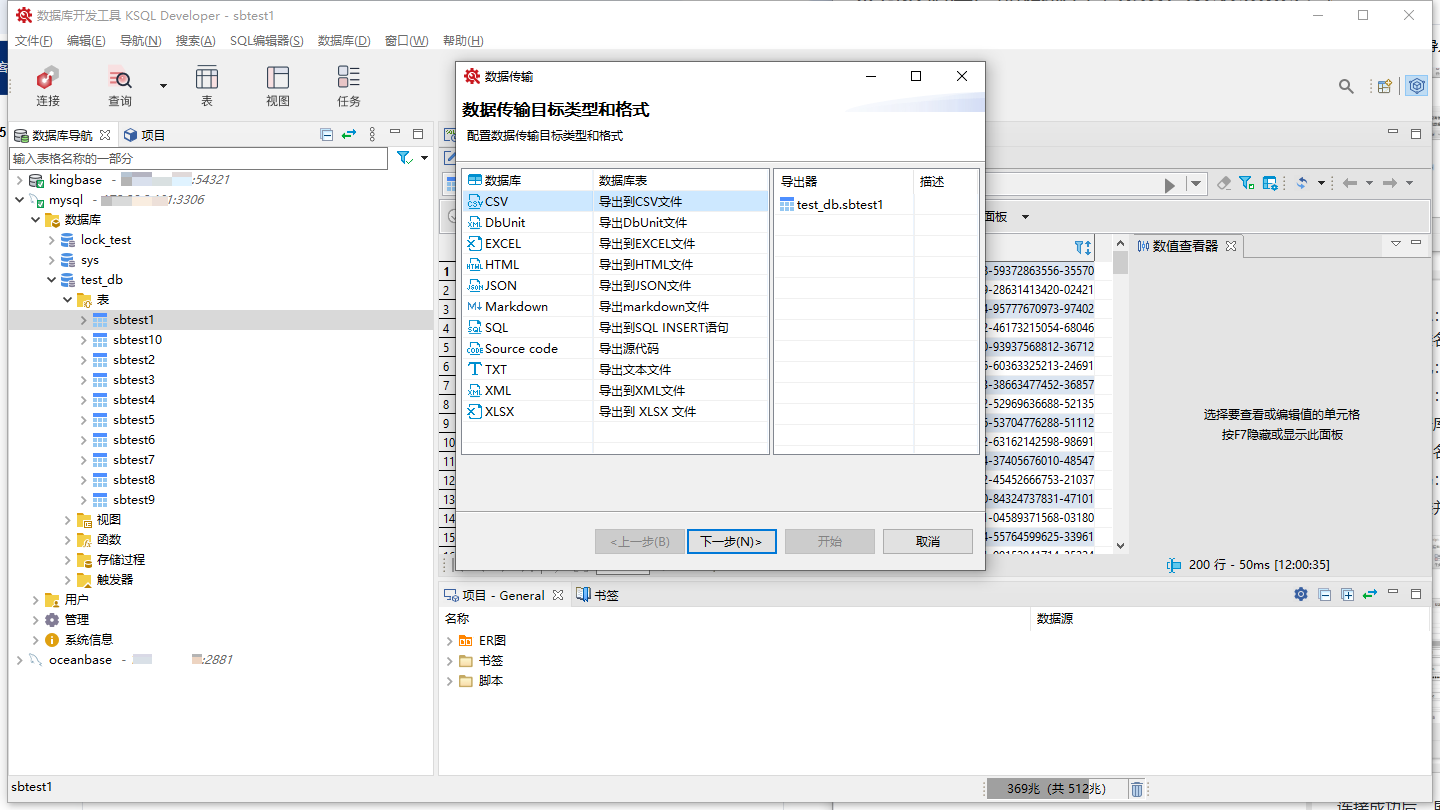Click the 取消 button in dialog
The image size is (1440, 810).
point(927,542)
